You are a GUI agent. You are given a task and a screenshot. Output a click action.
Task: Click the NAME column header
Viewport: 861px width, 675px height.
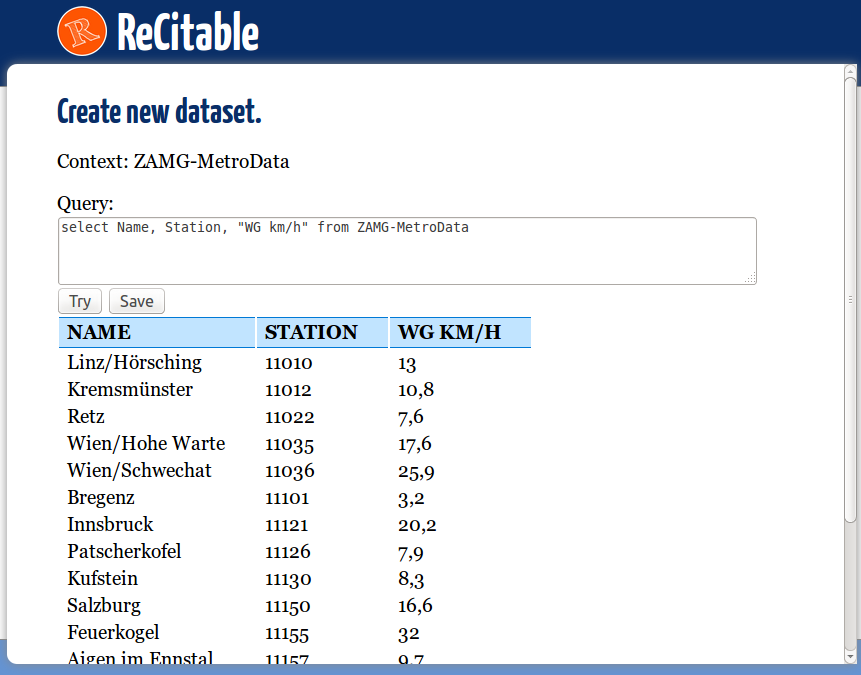coord(157,332)
